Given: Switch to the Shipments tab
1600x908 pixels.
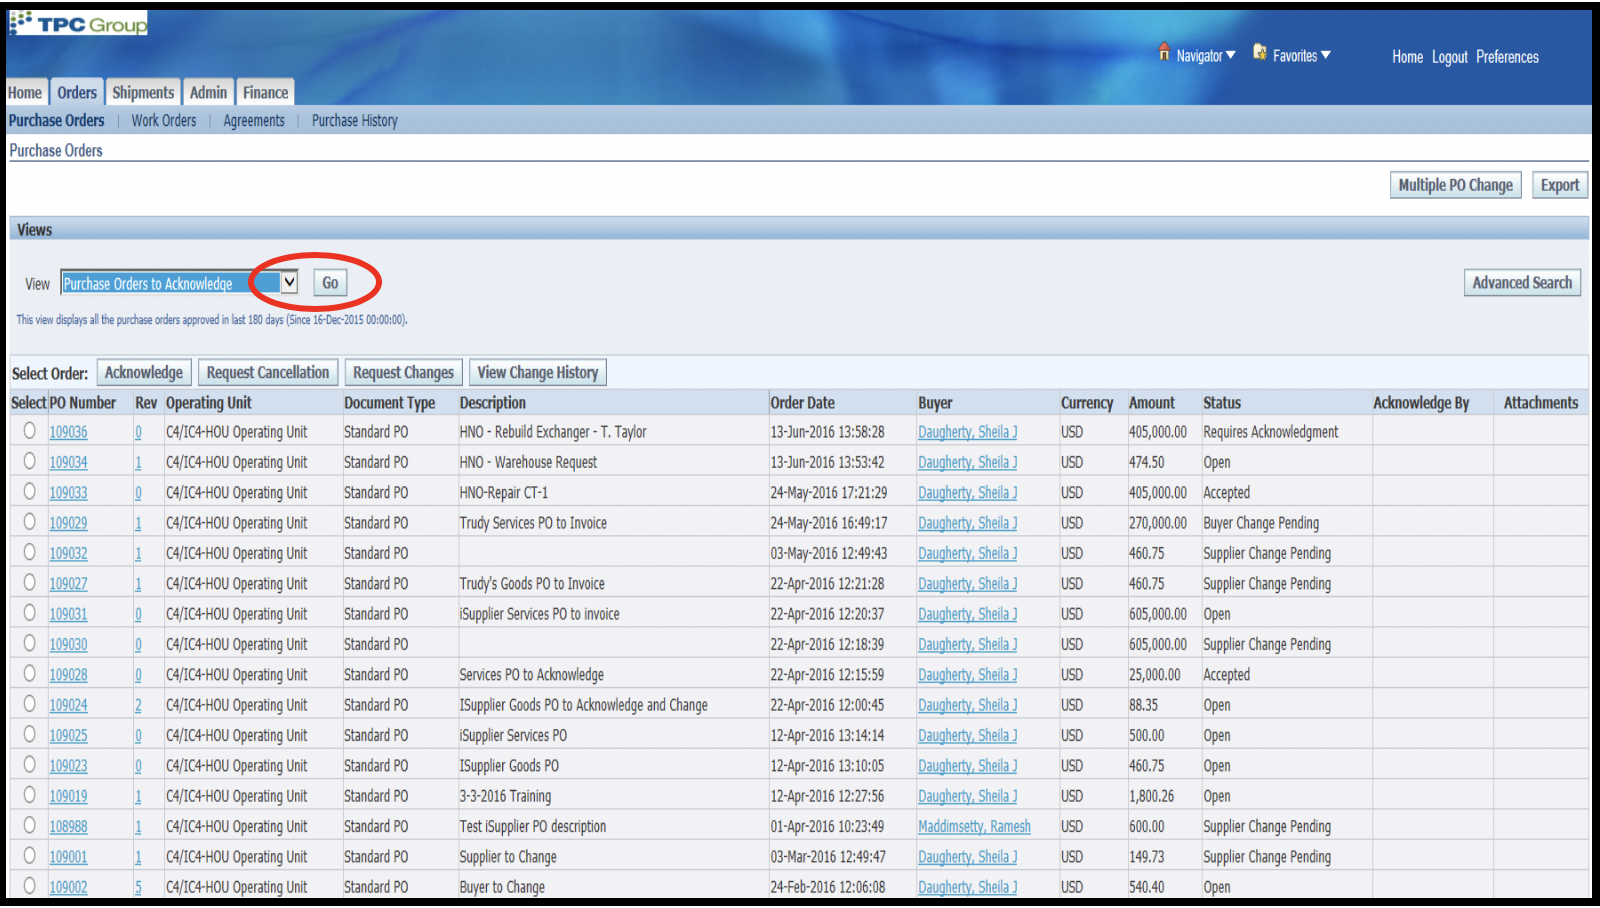Looking at the screenshot, I should tap(143, 92).
